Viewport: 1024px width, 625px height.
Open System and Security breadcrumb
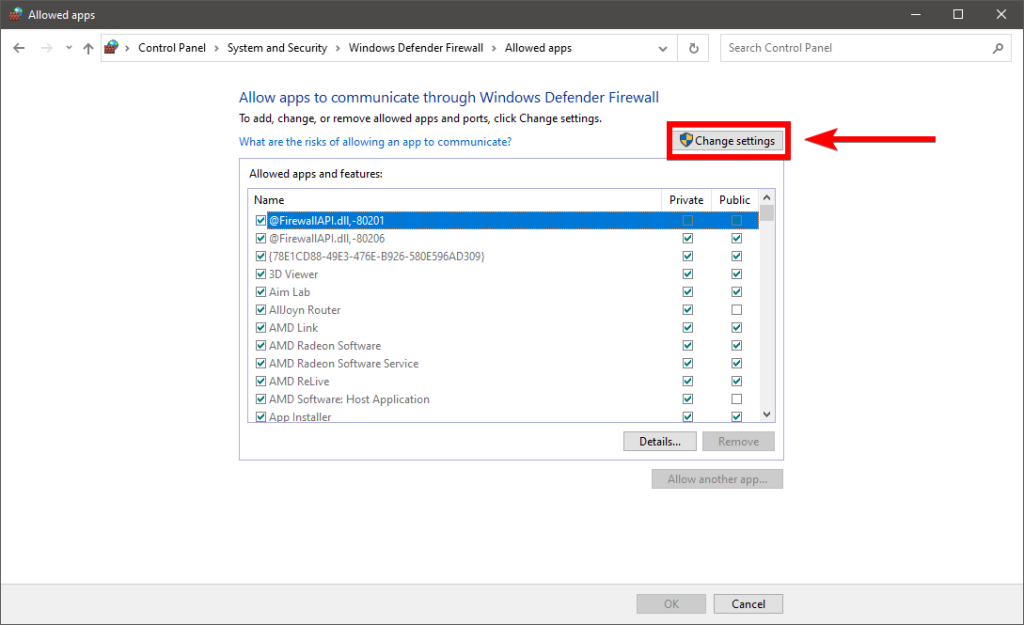(277, 48)
